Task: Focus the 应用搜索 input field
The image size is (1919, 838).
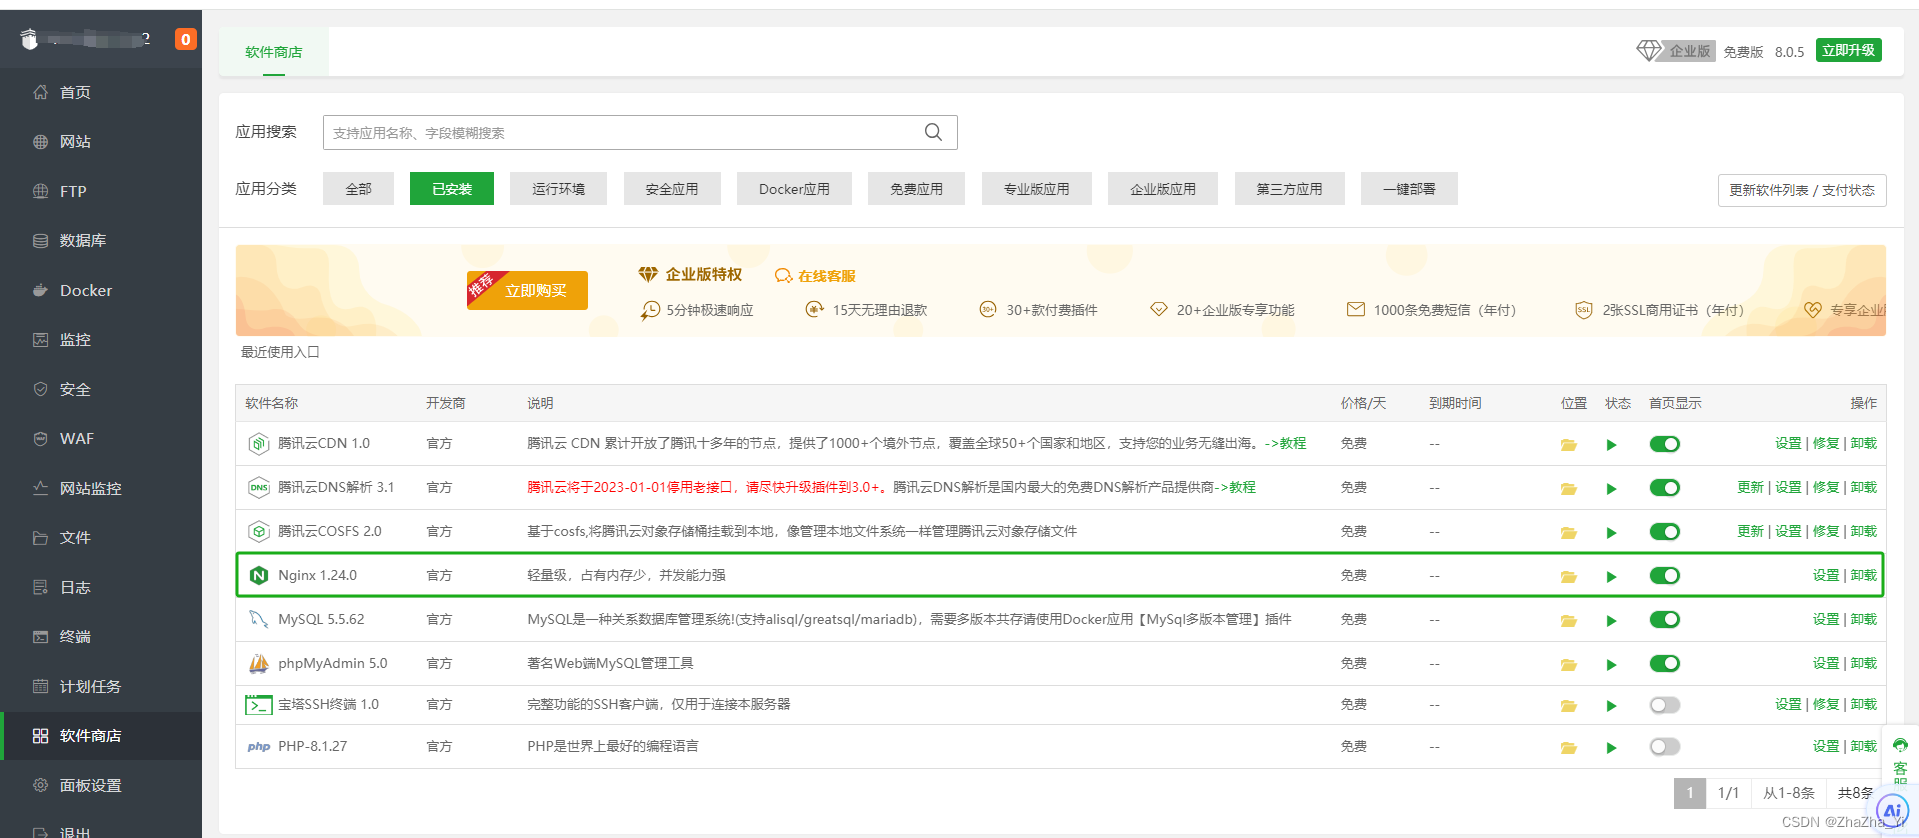Action: click(640, 132)
